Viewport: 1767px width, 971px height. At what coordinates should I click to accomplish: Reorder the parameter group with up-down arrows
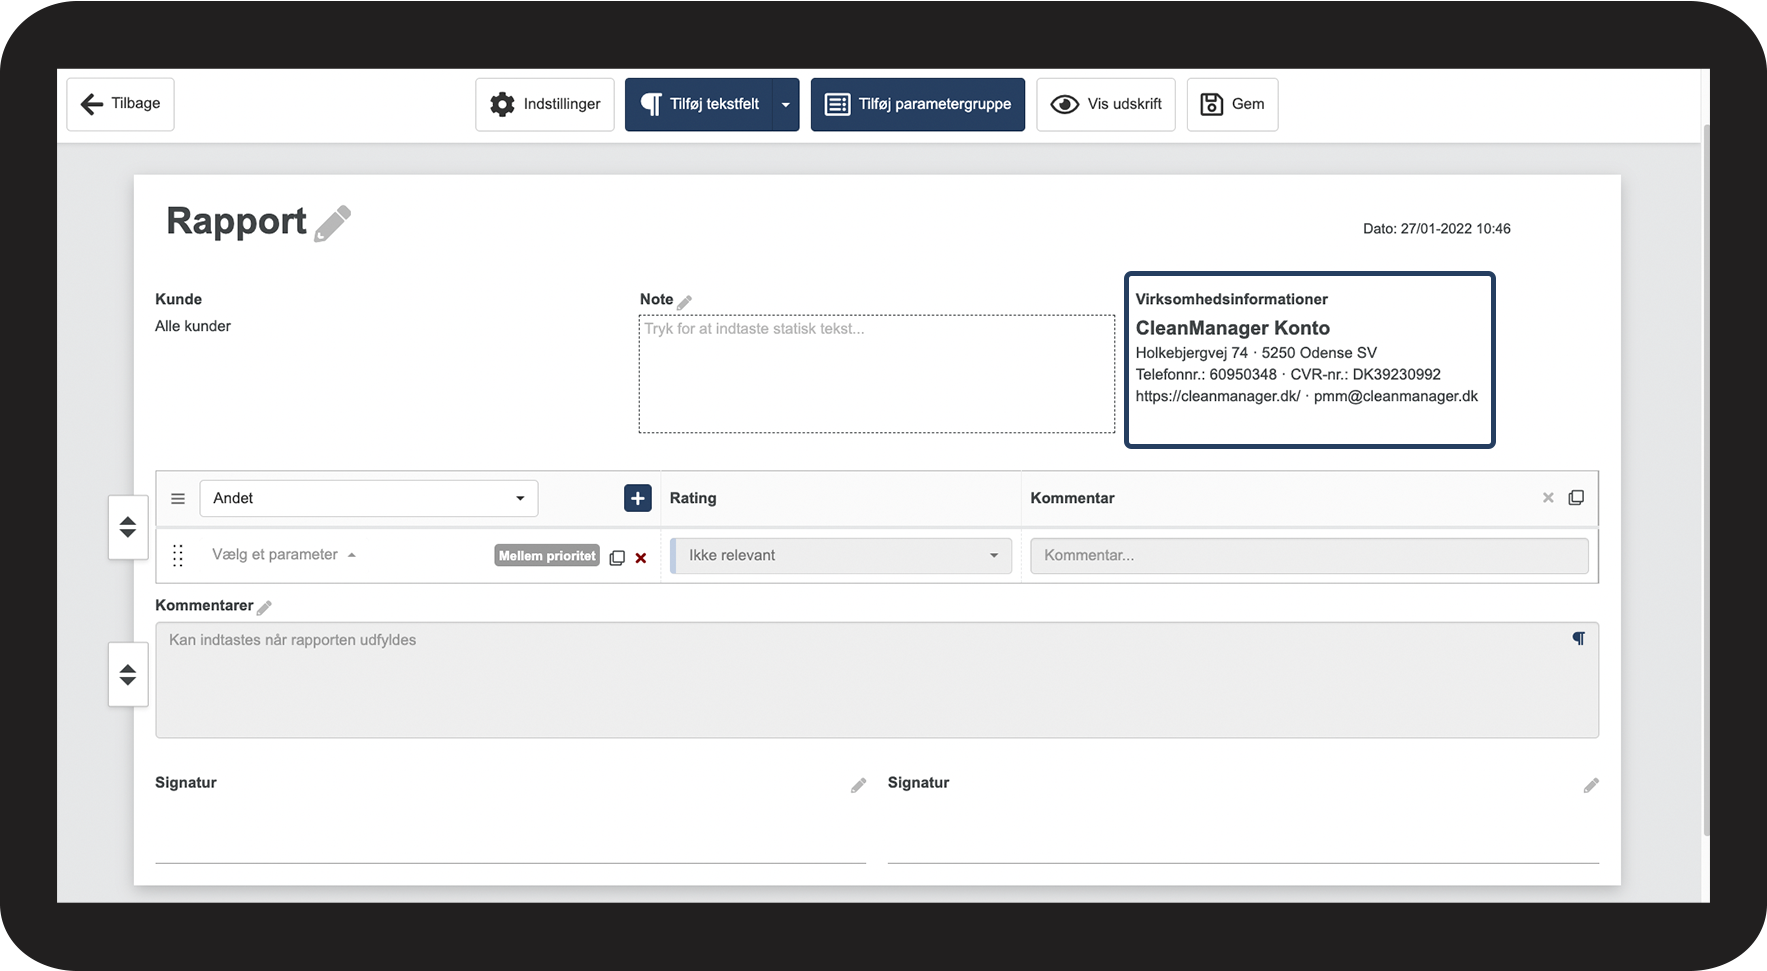click(x=128, y=527)
